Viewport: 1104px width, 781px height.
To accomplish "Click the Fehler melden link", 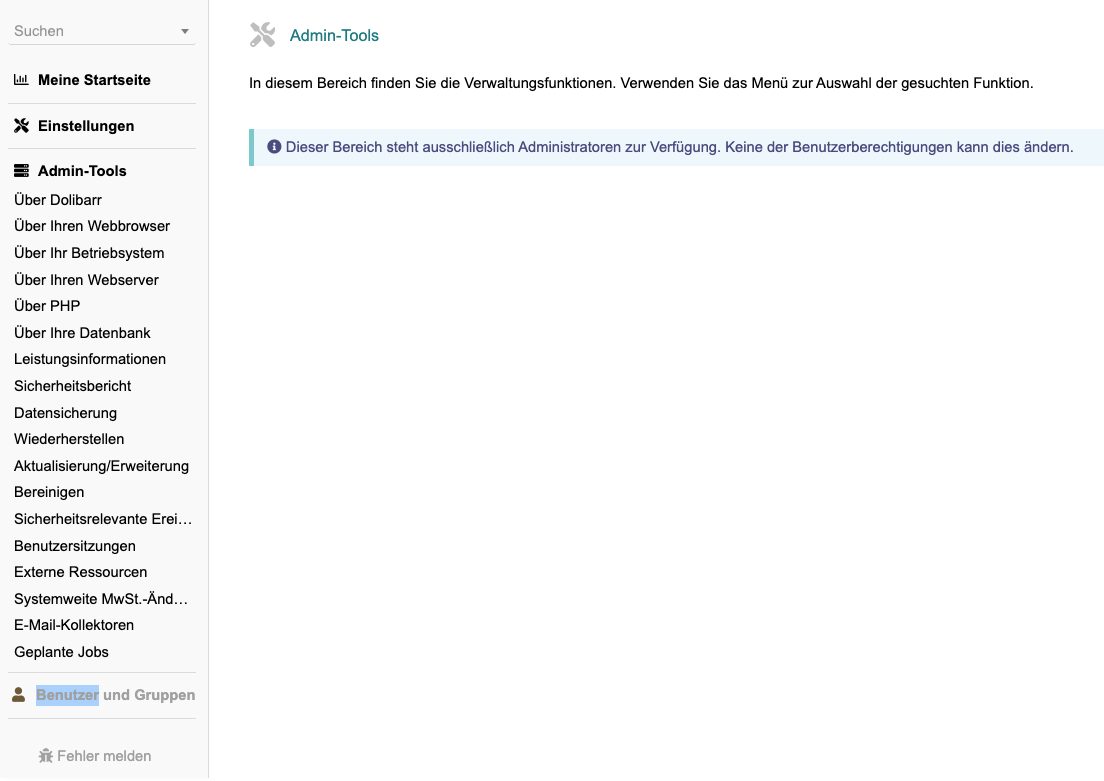I will tap(104, 756).
